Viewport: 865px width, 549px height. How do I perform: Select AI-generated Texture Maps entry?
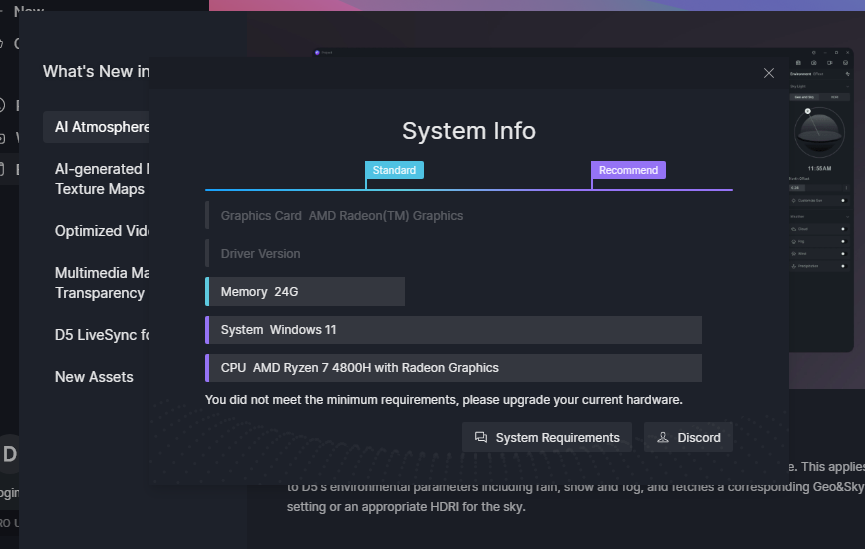pyautogui.click(x=101, y=179)
